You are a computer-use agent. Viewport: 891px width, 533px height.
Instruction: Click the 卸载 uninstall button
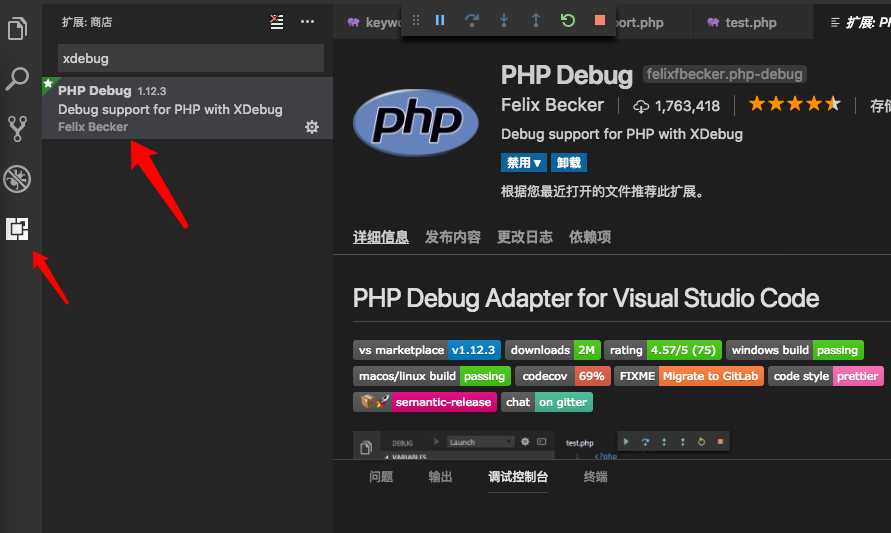tap(569, 163)
